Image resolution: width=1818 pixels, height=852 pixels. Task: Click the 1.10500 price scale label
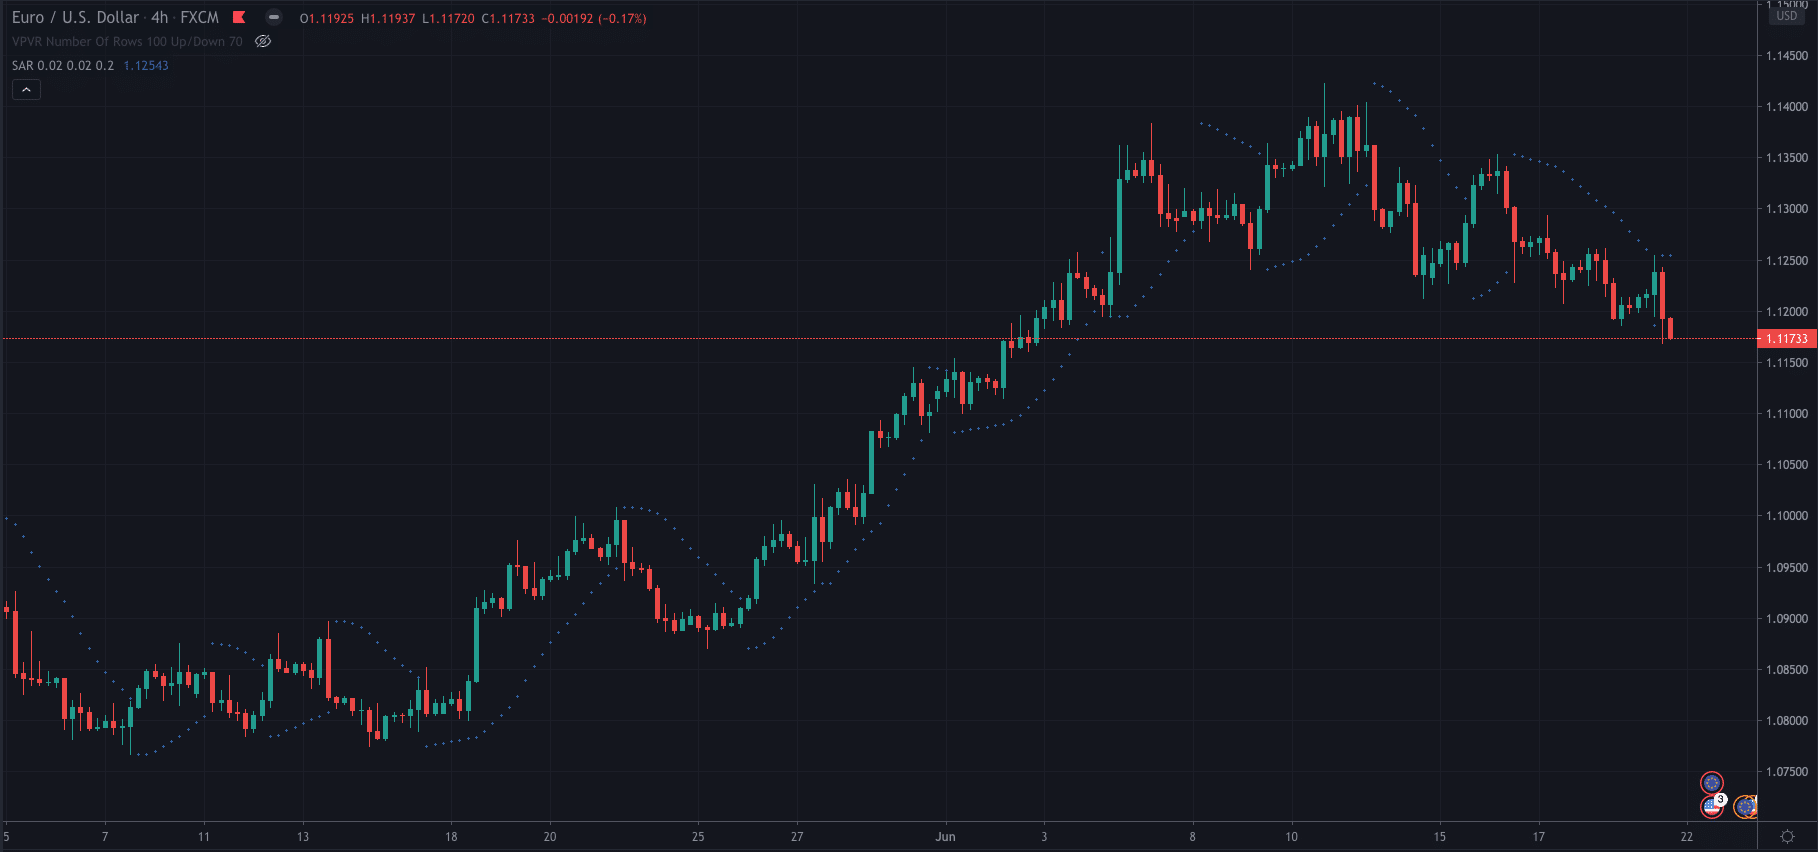pyautogui.click(x=1787, y=465)
